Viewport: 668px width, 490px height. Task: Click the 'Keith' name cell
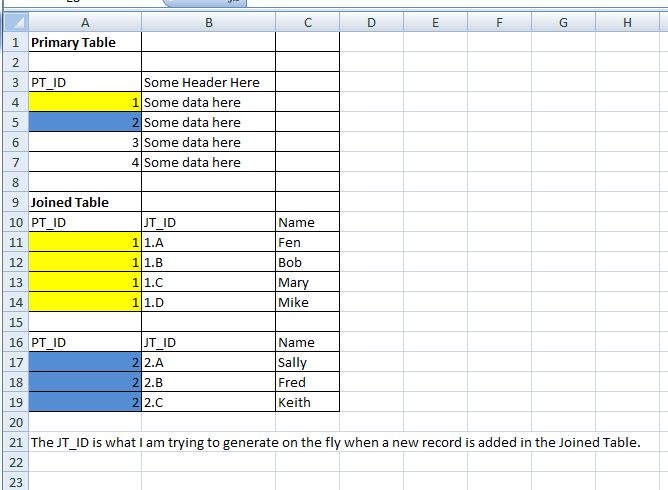[307, 402]
